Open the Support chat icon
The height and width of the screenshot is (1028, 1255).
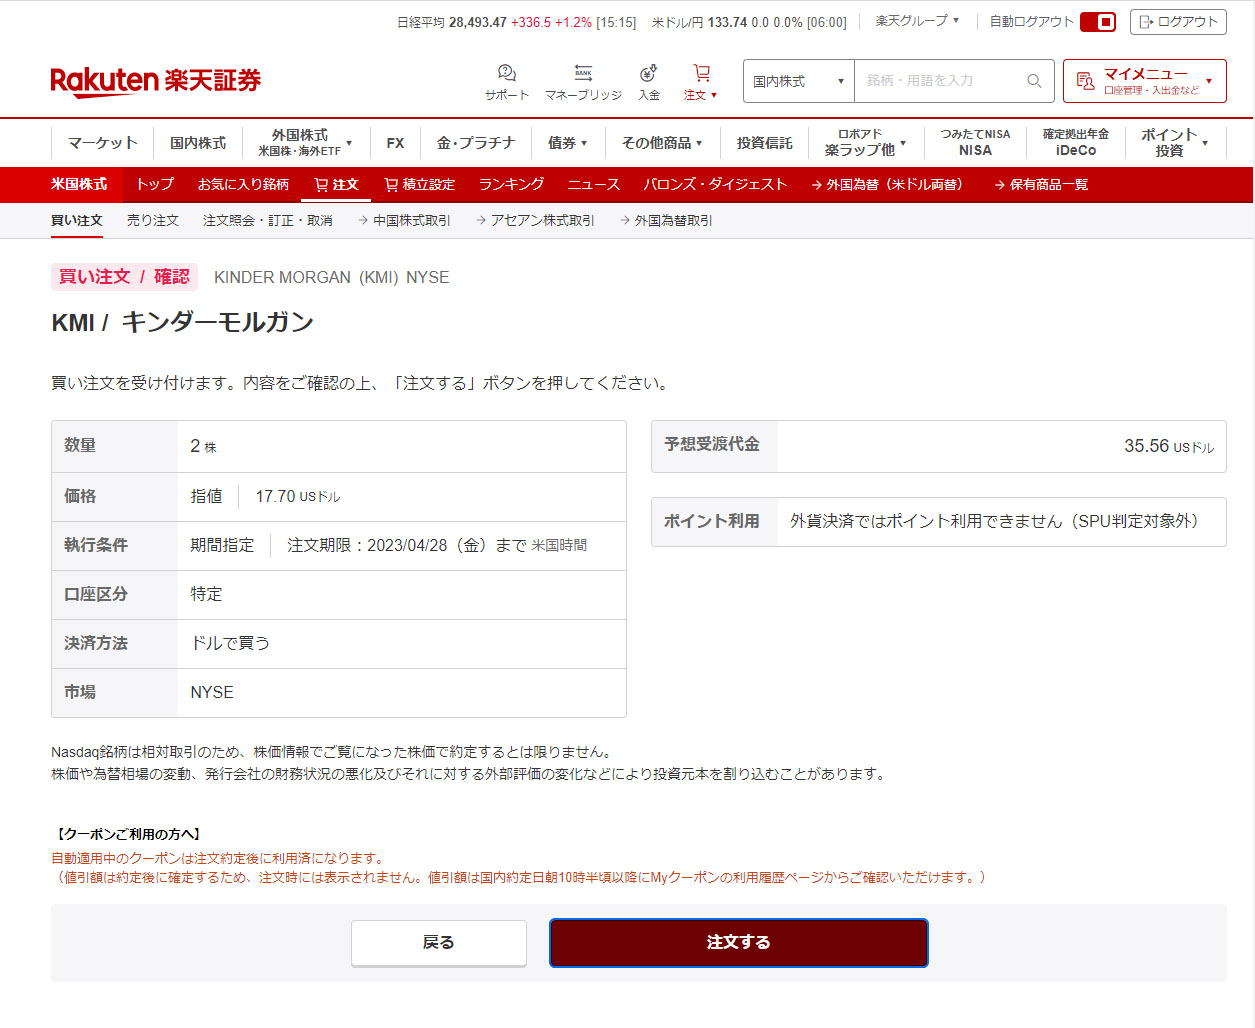(x=506, y=74)
